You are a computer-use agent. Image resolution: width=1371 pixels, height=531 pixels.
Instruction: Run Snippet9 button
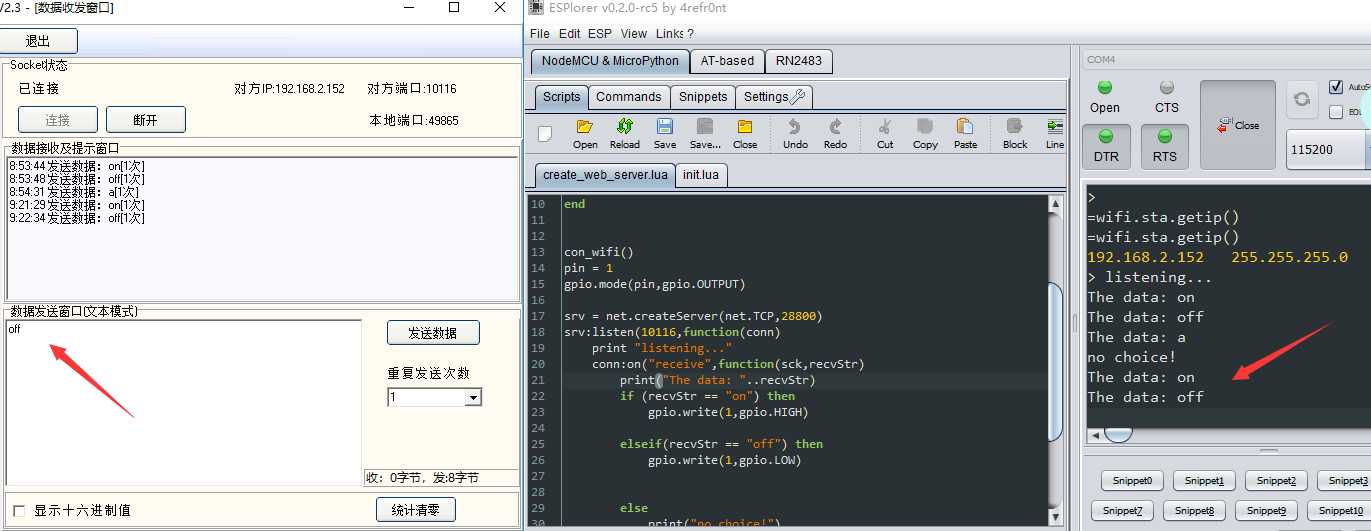point(1267,511)
